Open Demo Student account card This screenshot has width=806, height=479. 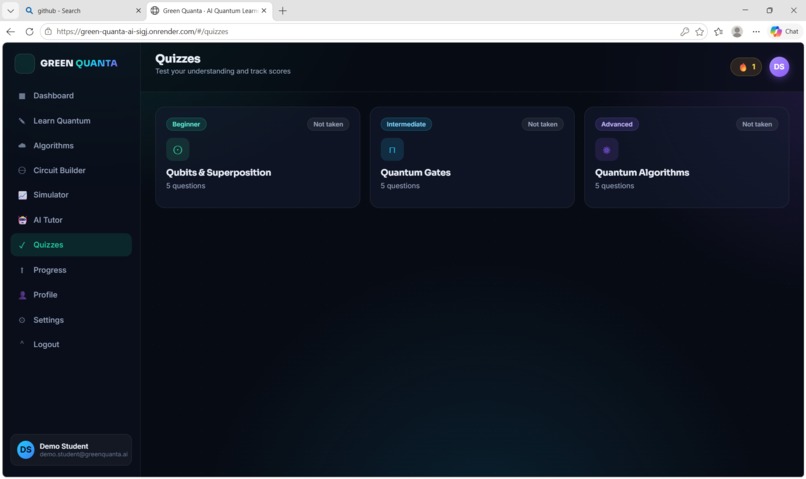[x=71, y=450]
